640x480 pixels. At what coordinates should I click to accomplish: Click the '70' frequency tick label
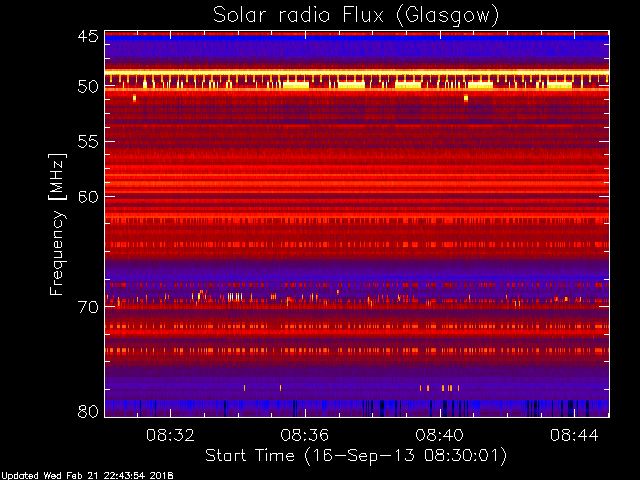tap(88, 307)
